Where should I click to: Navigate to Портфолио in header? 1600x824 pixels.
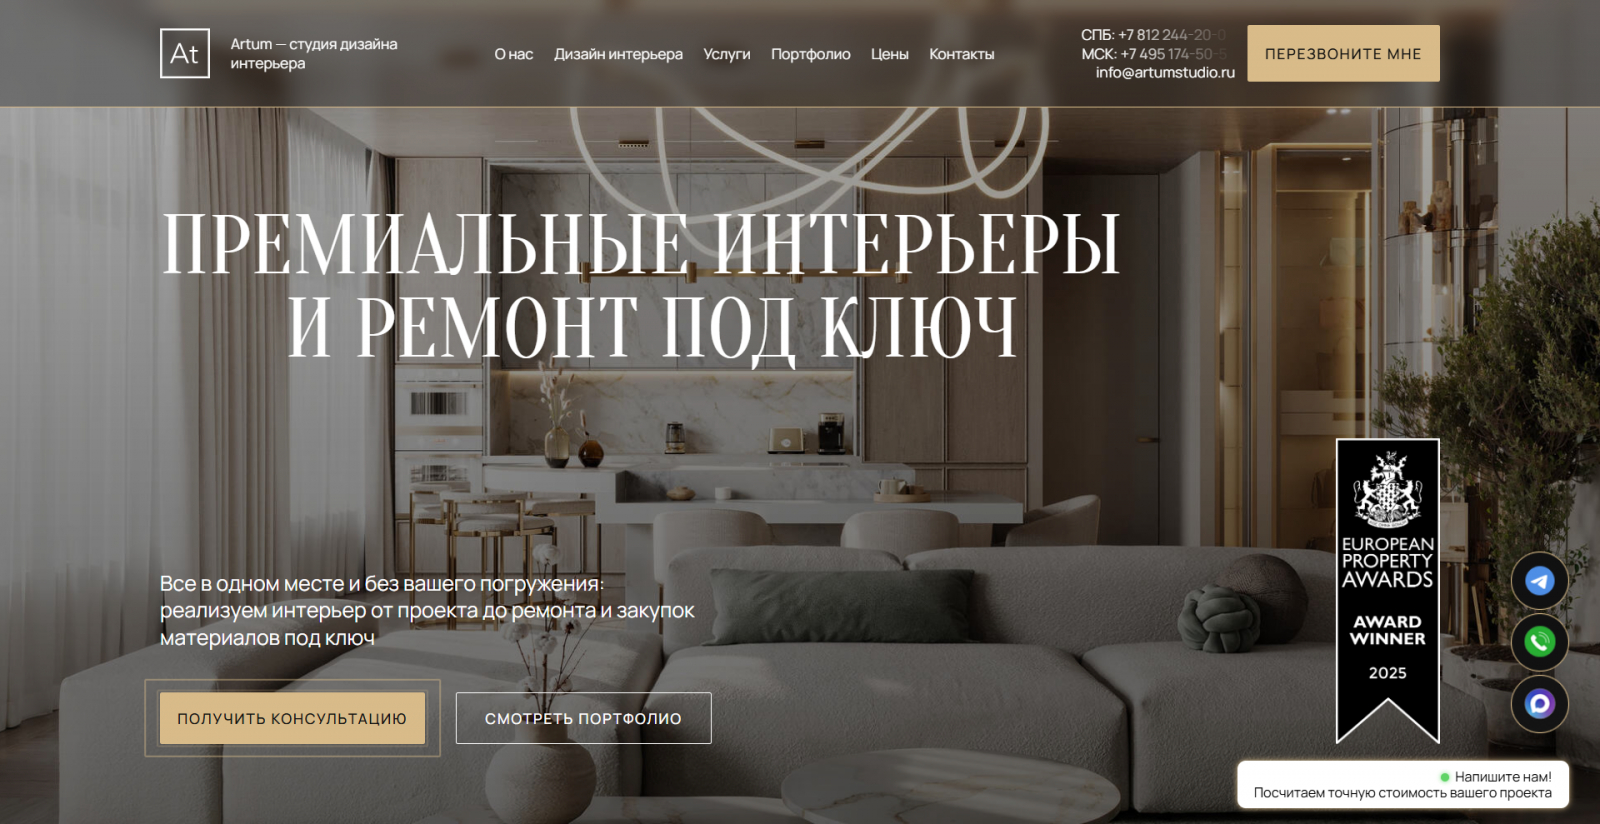[x=811, y=54]
